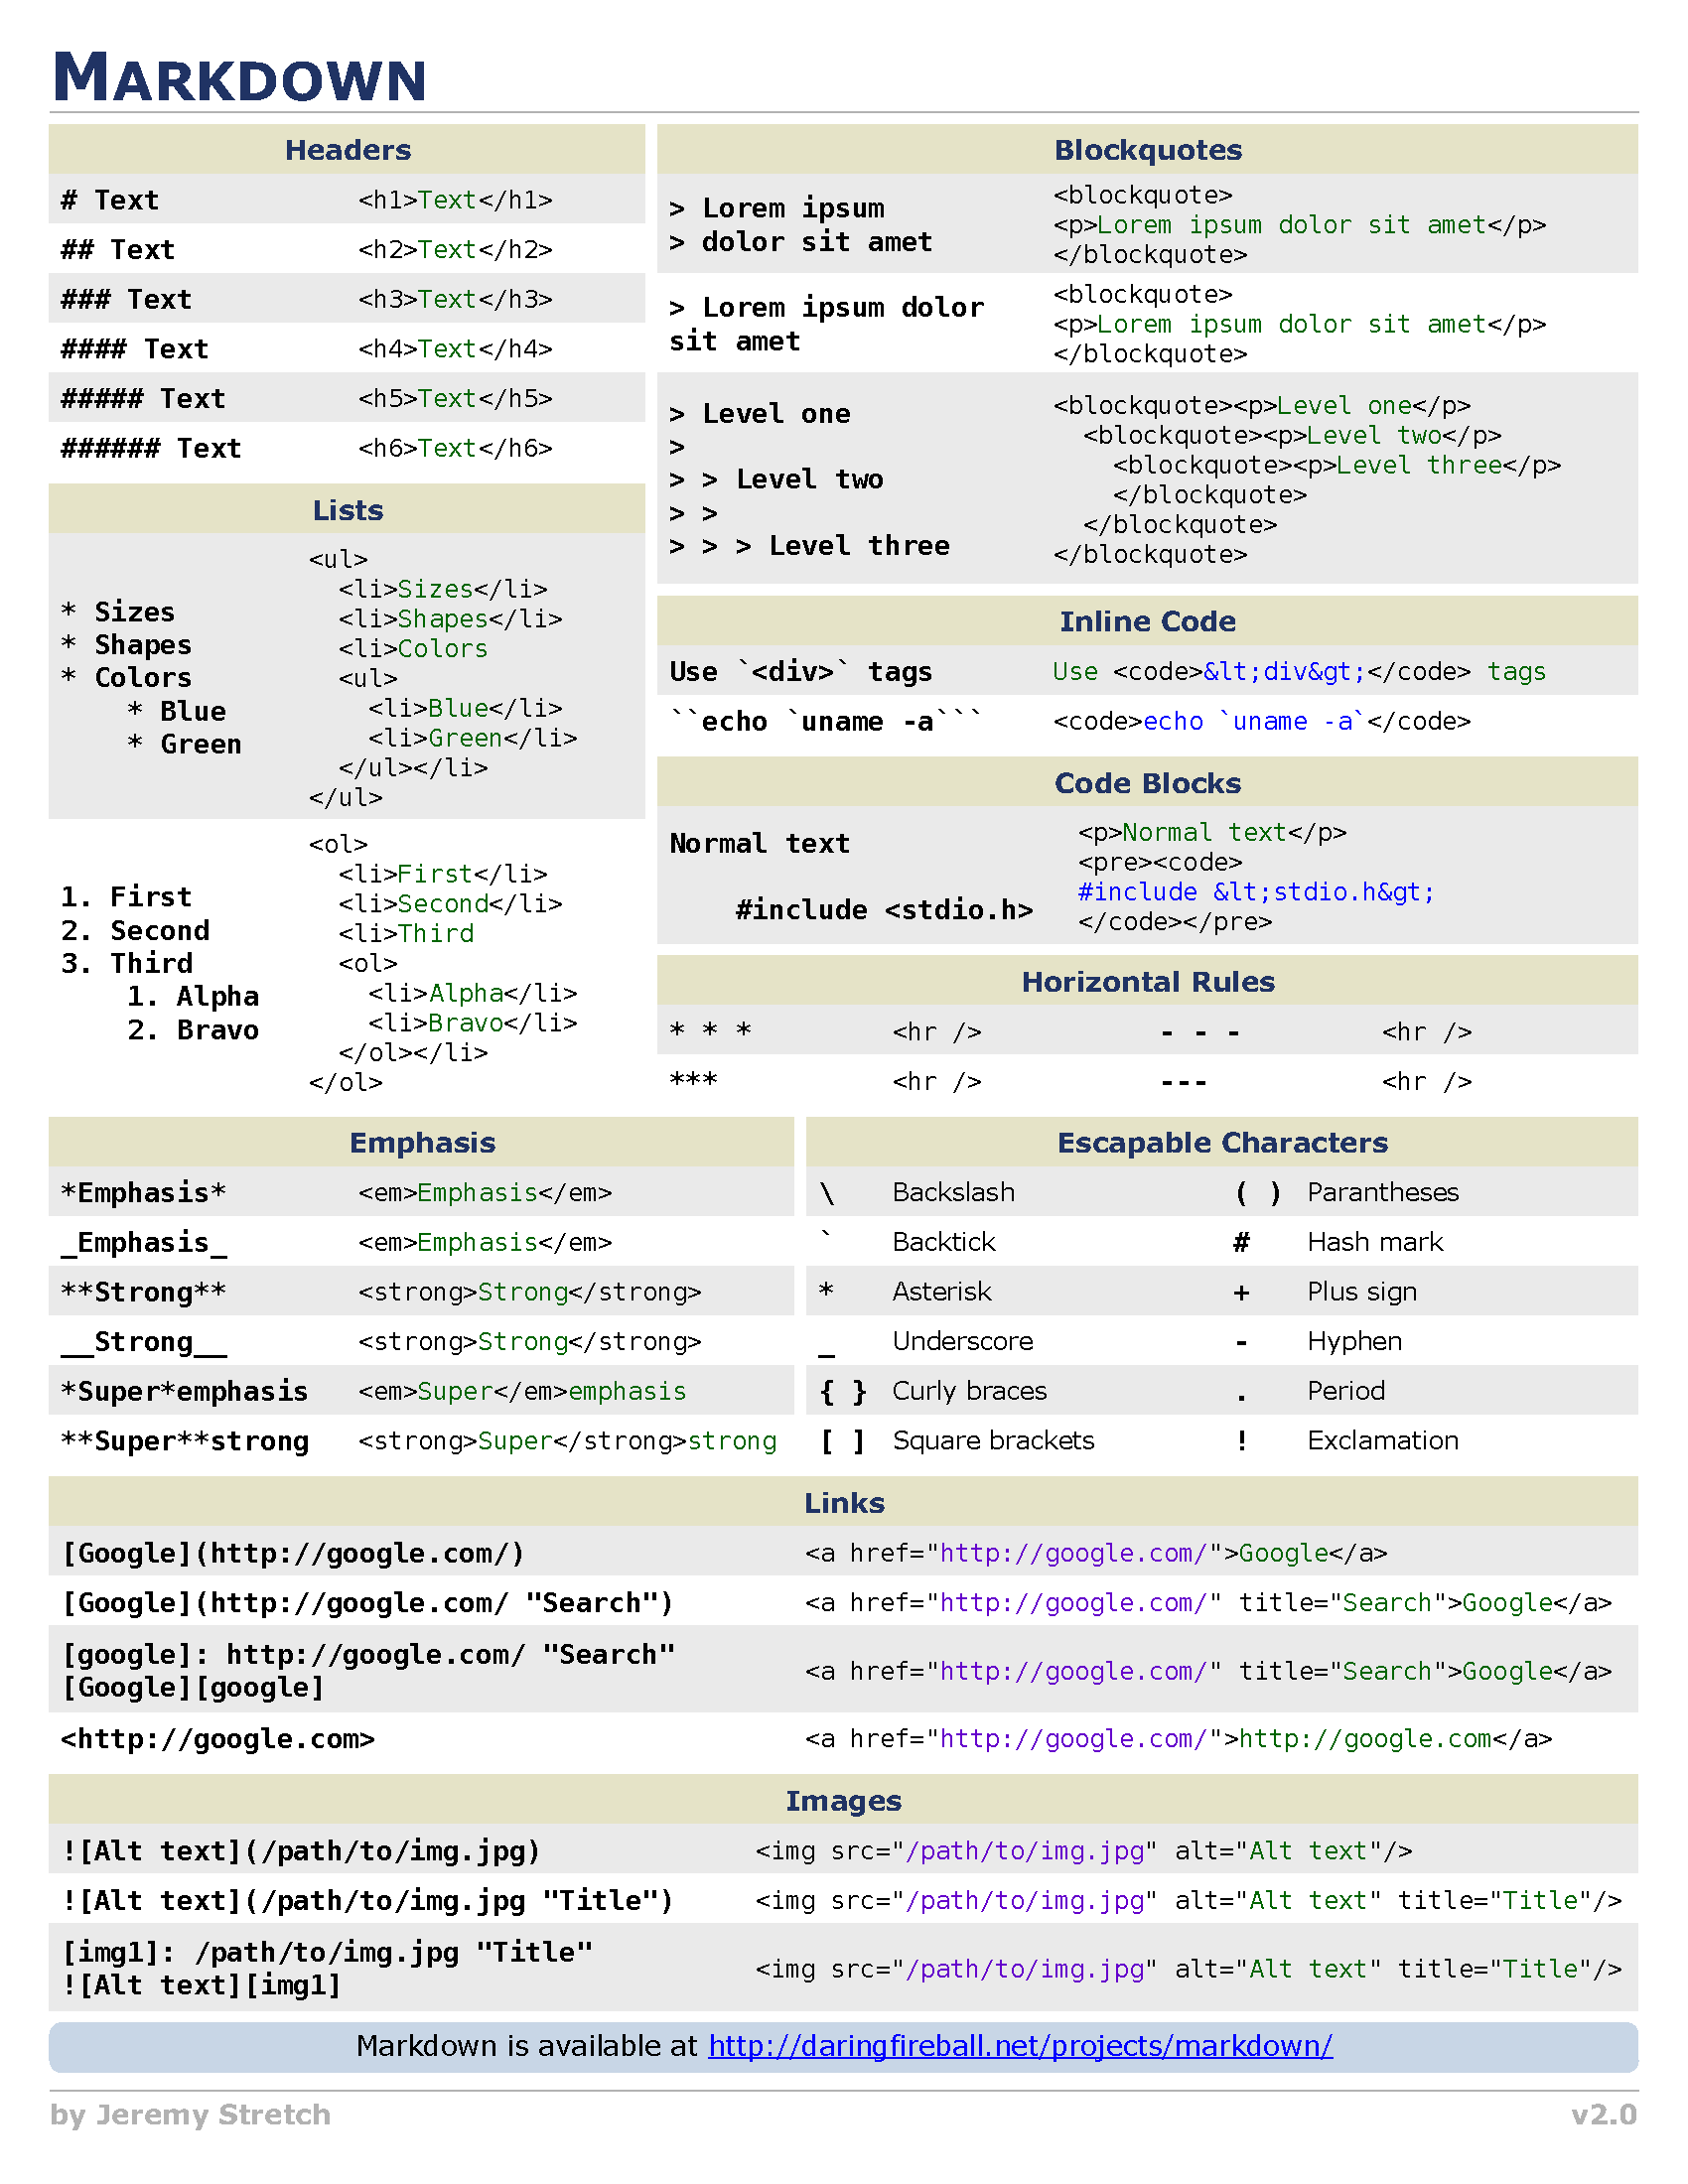Click the v2.0 version label
The image size is (1688, 2184).
(1604, 2114)
